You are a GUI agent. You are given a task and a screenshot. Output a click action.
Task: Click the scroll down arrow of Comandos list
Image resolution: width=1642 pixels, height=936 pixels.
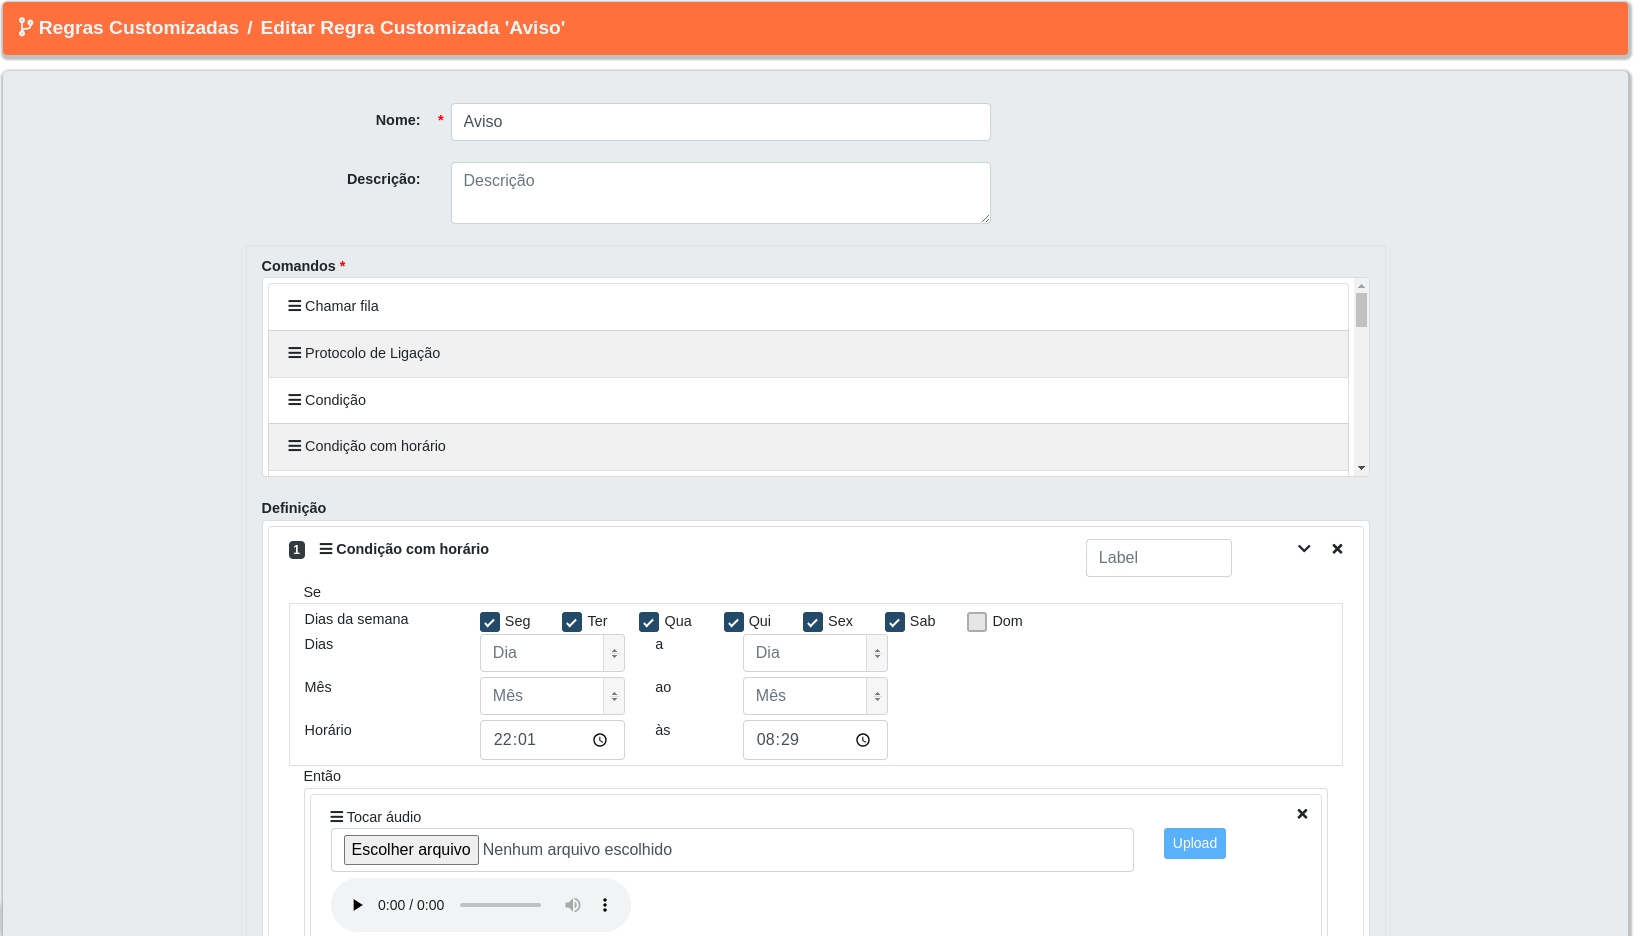click(x=1361, y=468)
